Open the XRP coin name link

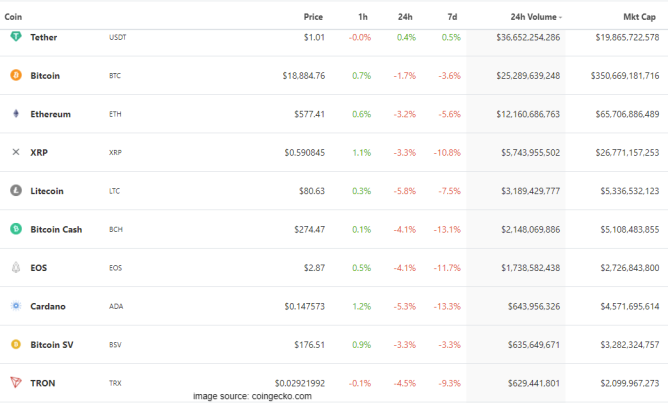(39, 153)
